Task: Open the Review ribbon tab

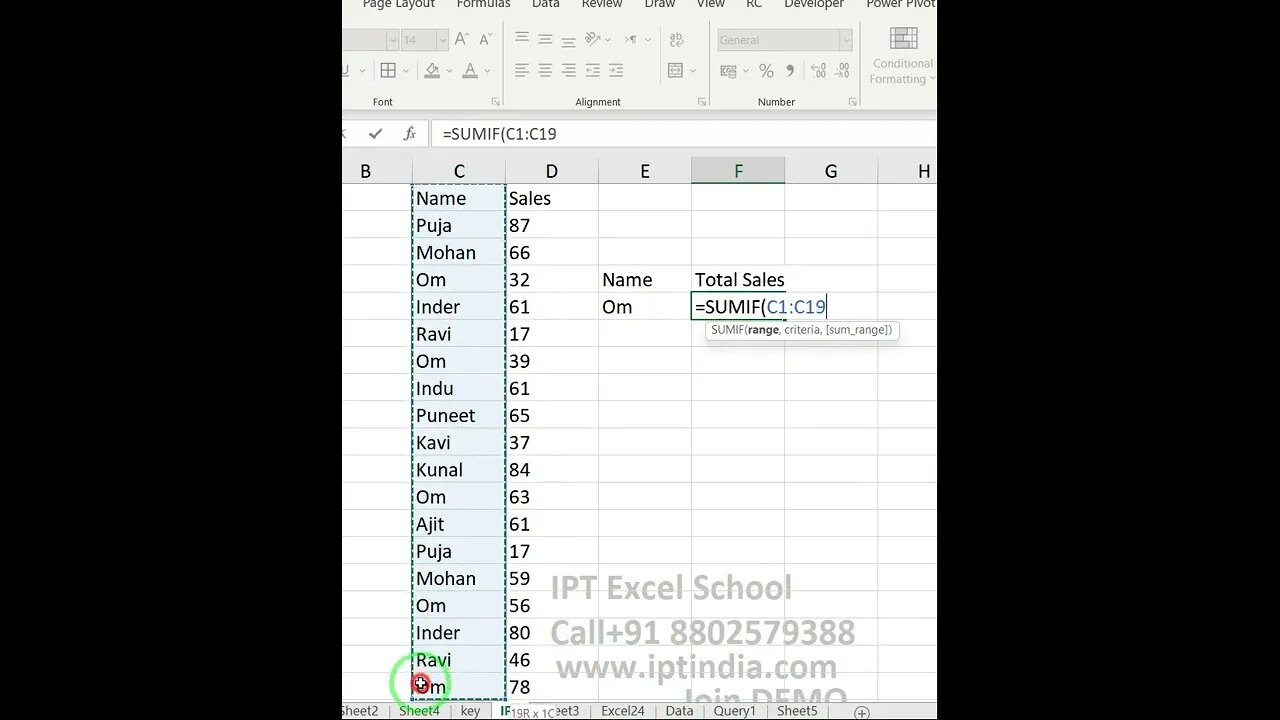Action: tap(602, 4)
